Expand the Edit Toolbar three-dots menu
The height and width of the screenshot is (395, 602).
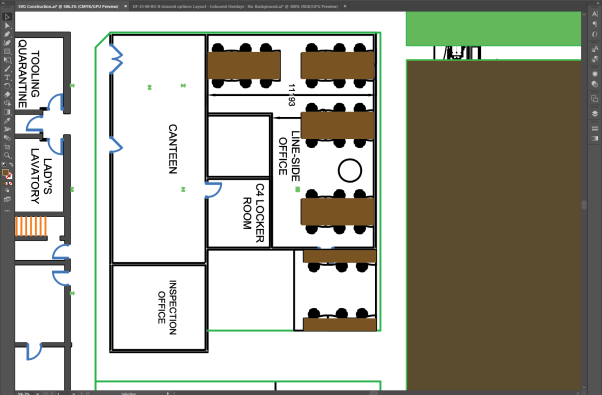coord(7,211)
